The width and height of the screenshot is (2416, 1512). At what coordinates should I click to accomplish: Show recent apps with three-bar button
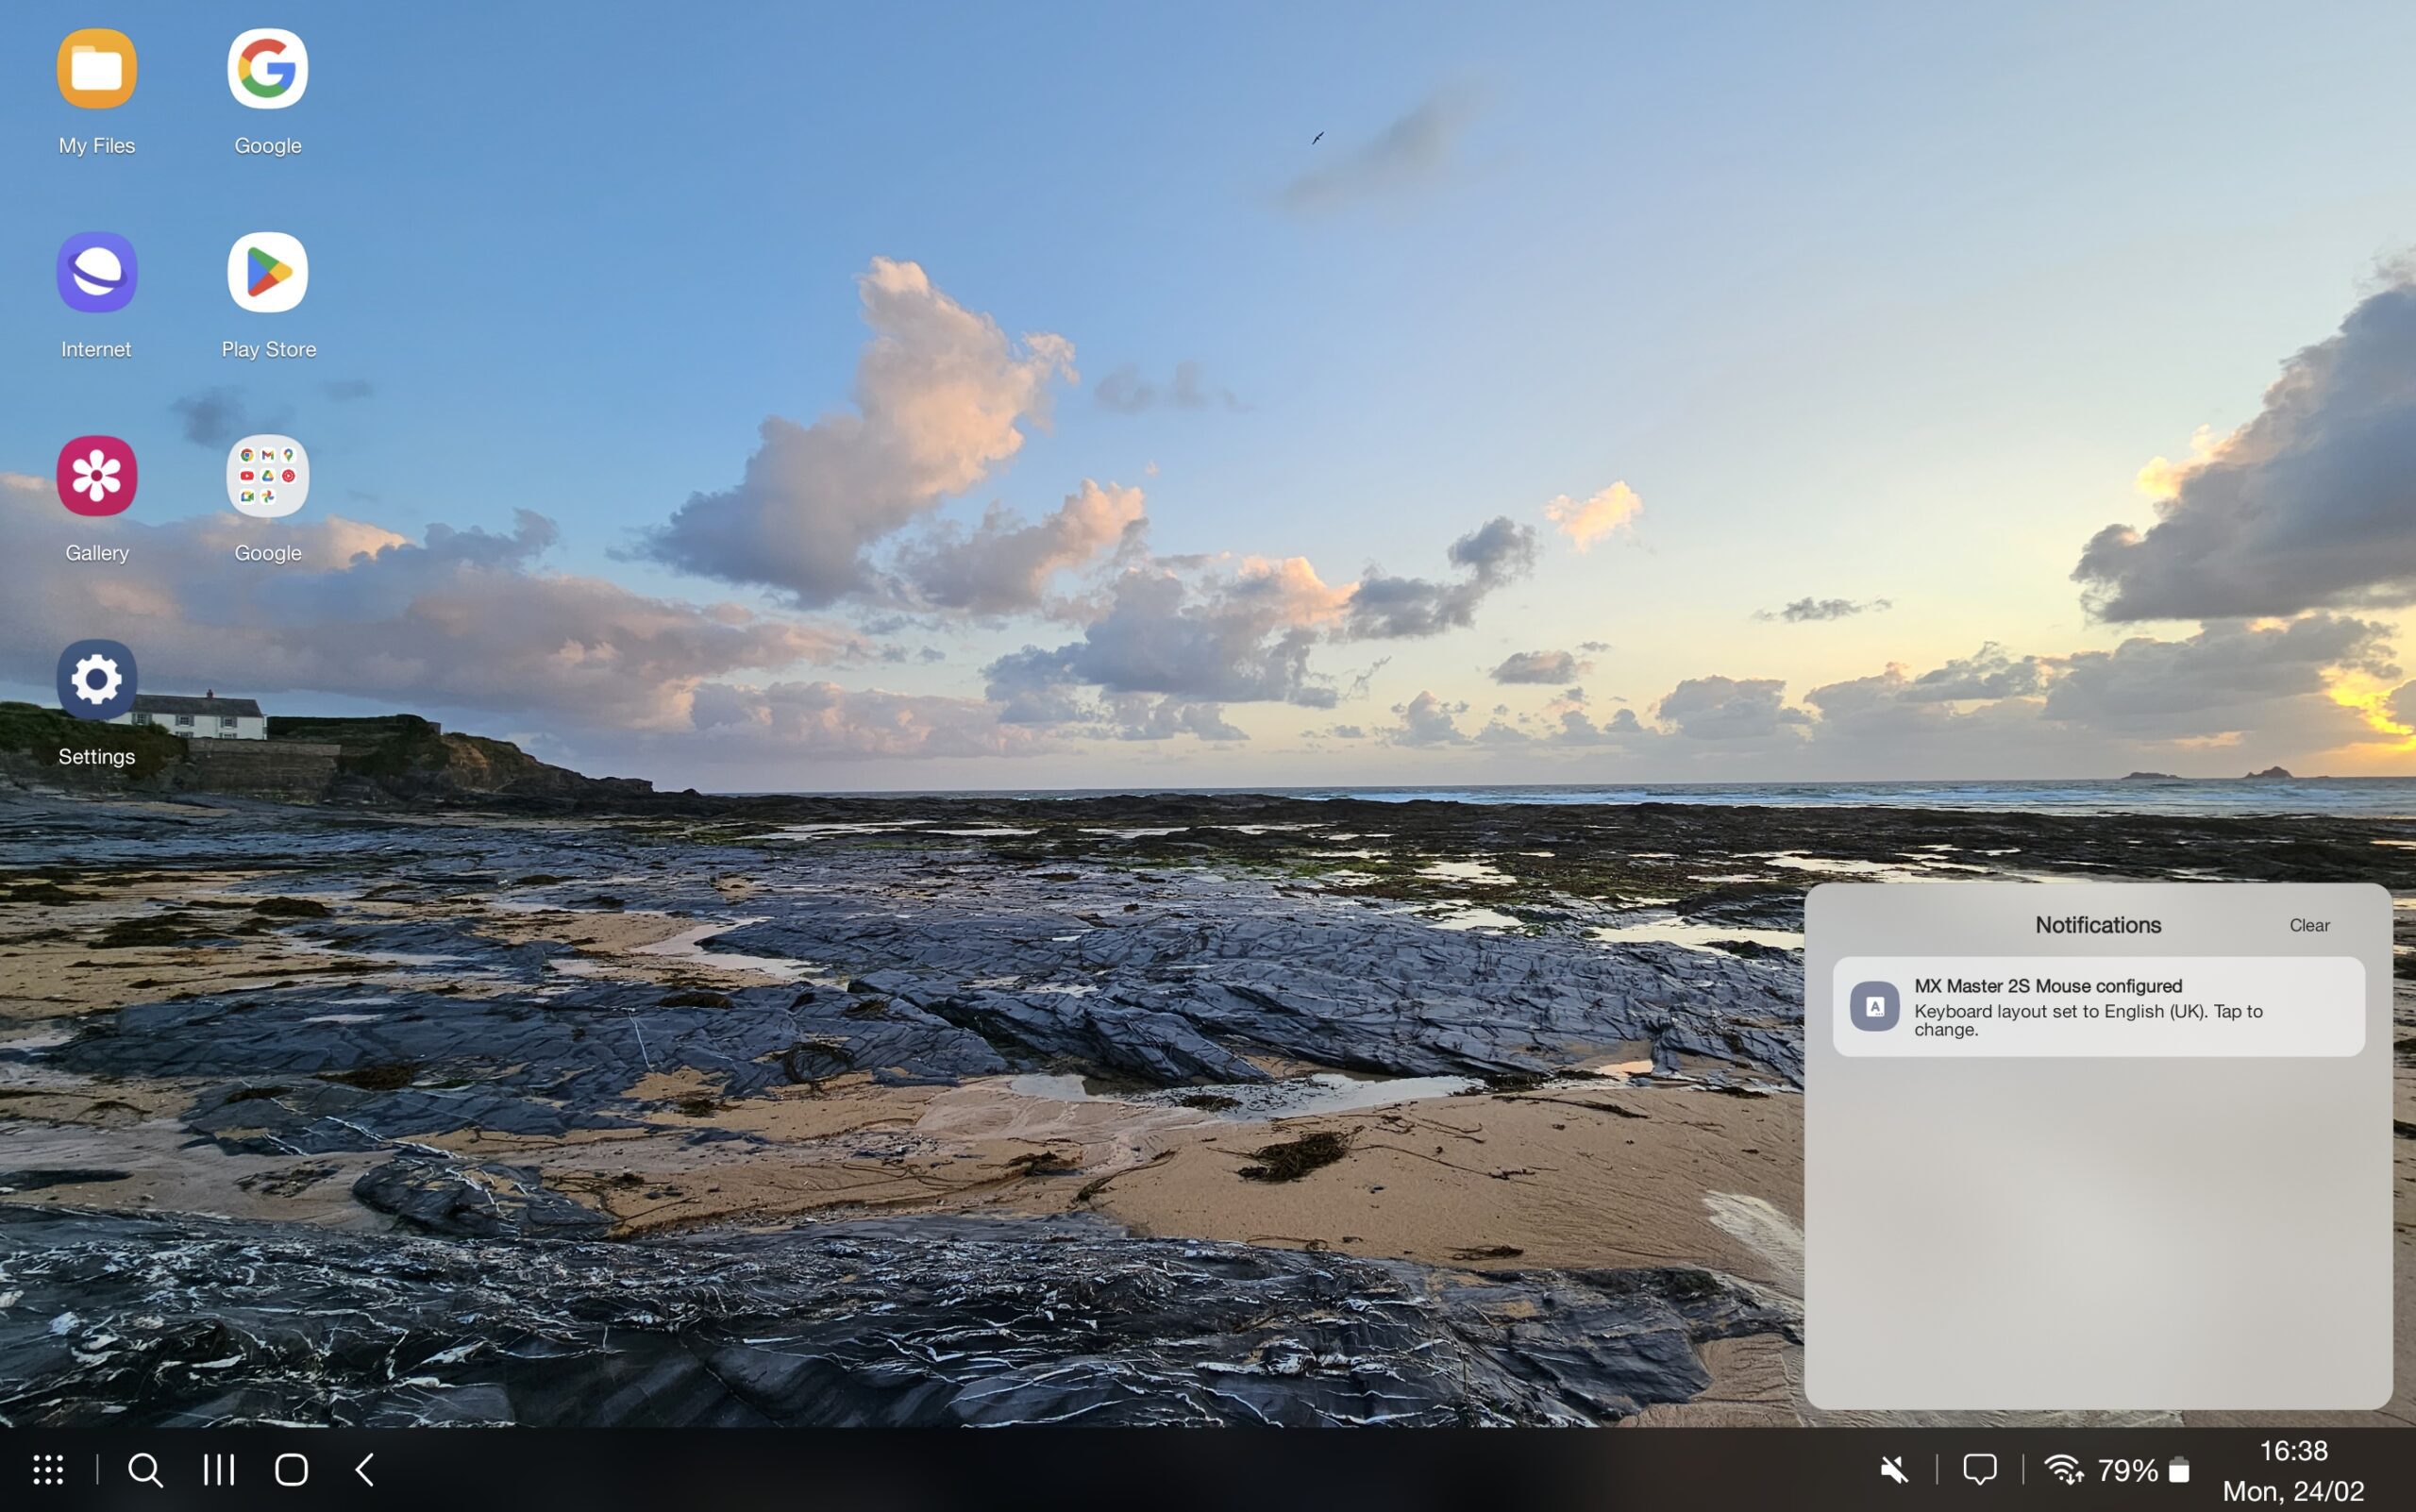218,1469
